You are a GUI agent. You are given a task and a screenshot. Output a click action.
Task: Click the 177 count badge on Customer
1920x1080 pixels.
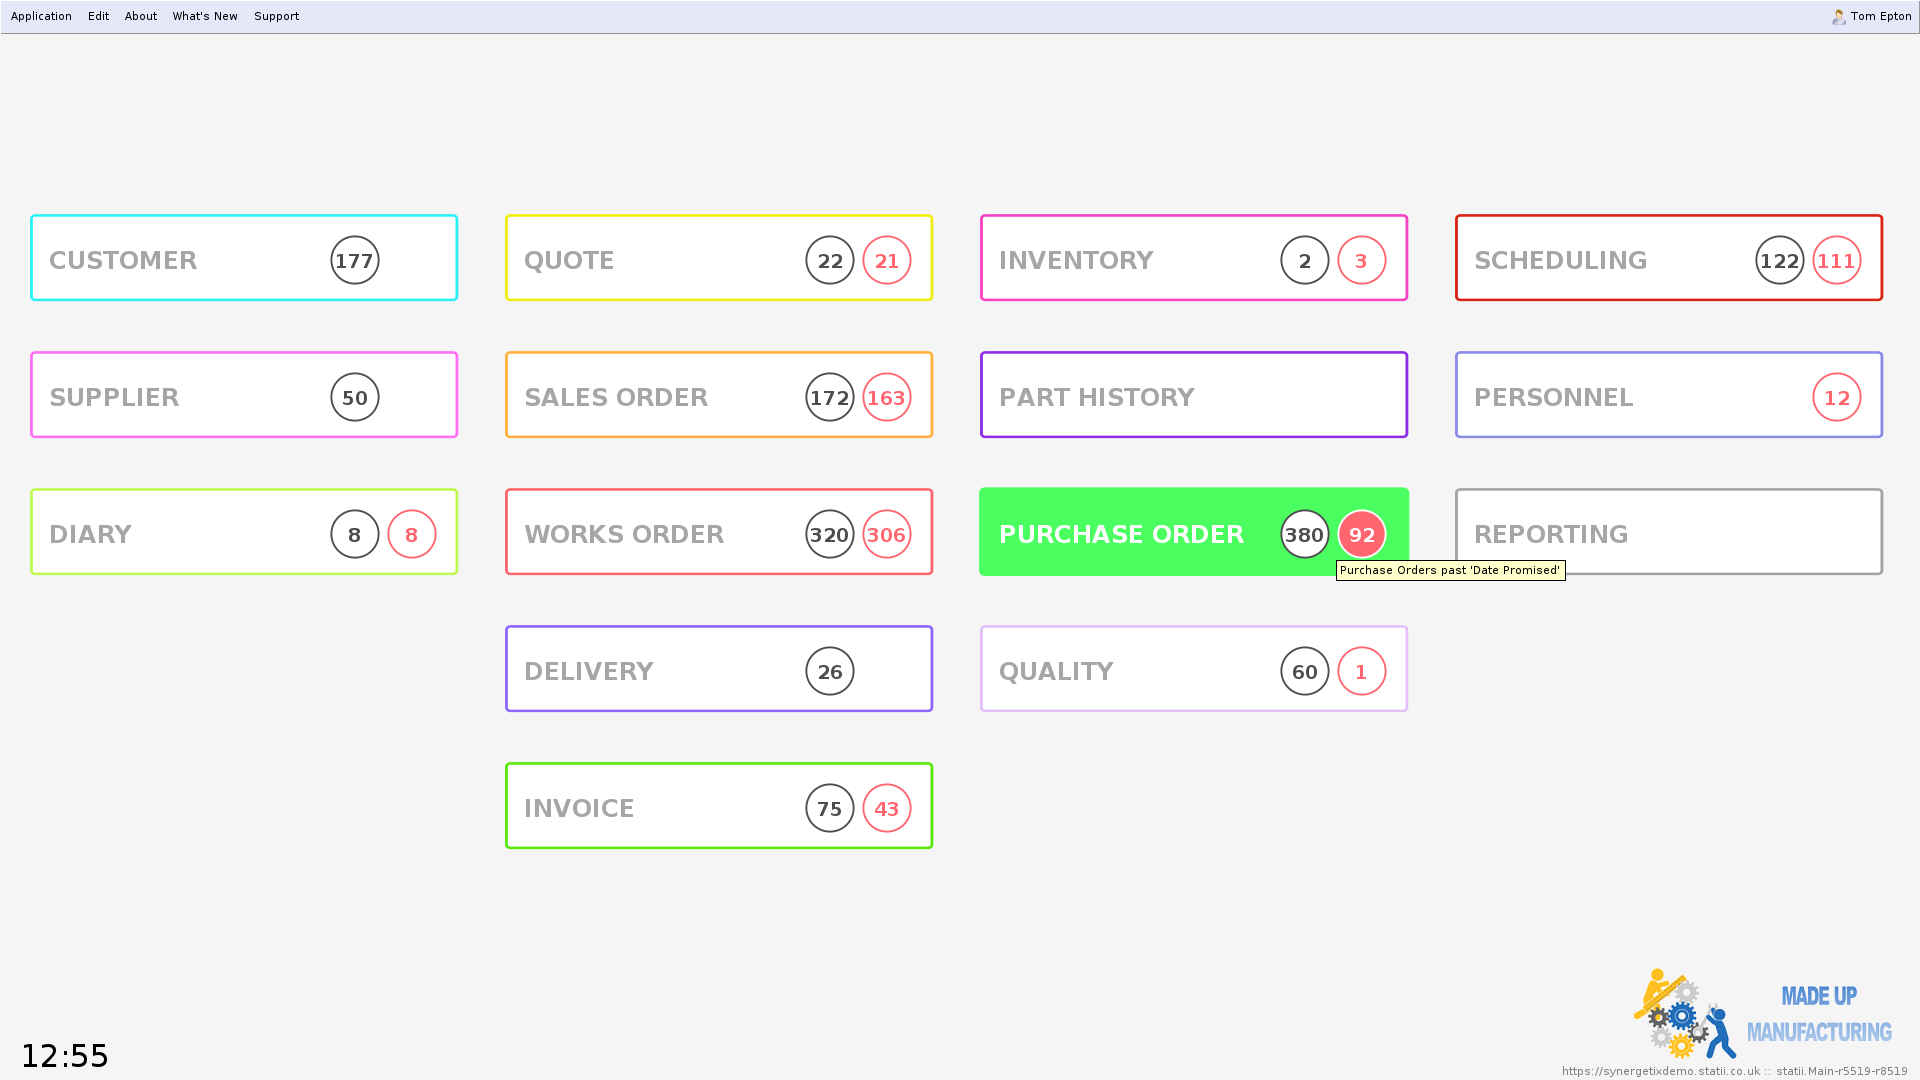pyautogui.click(x=354, y=261)
